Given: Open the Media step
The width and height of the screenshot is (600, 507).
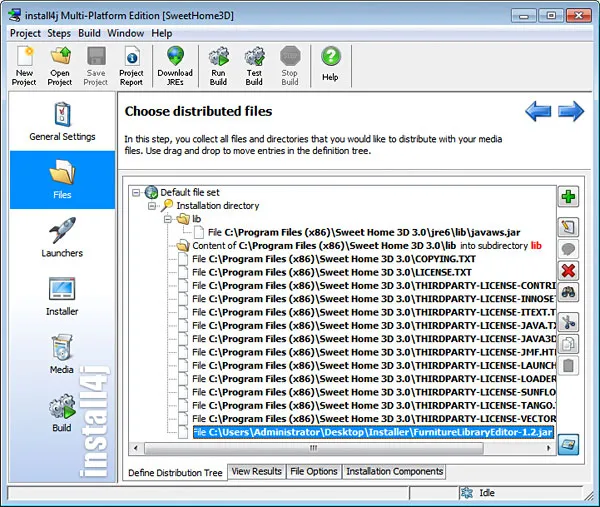Looking at the screenshot, I should coord(62,354).
